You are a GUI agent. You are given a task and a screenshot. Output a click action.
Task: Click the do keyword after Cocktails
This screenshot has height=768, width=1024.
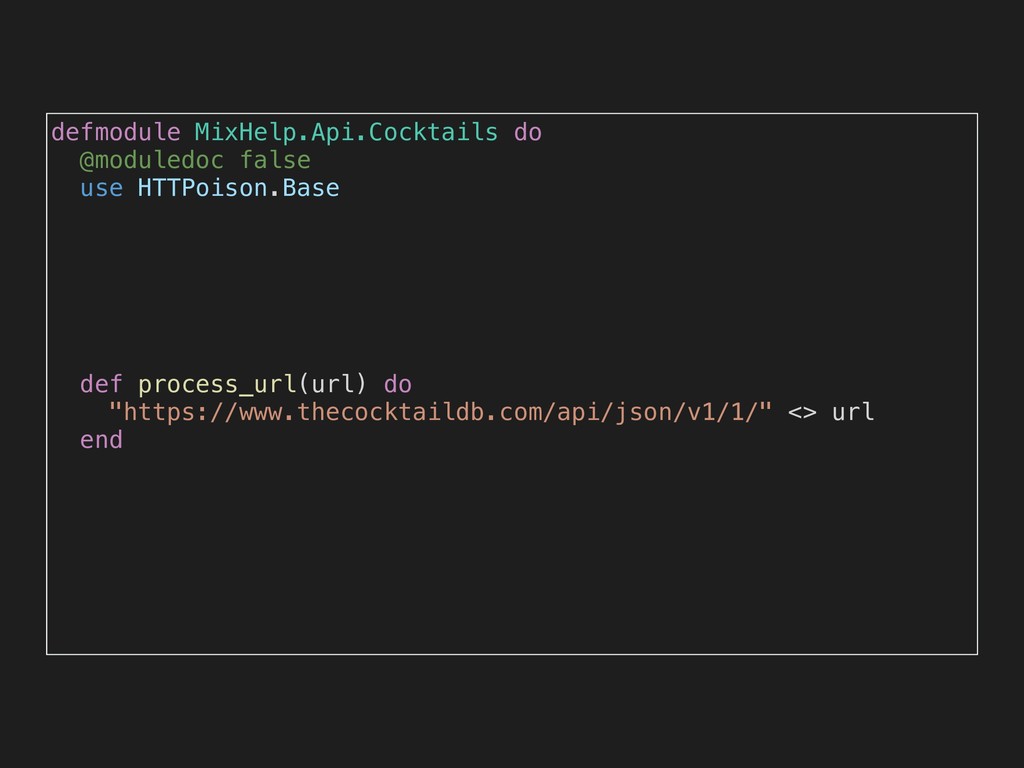(x=528, y=133)
